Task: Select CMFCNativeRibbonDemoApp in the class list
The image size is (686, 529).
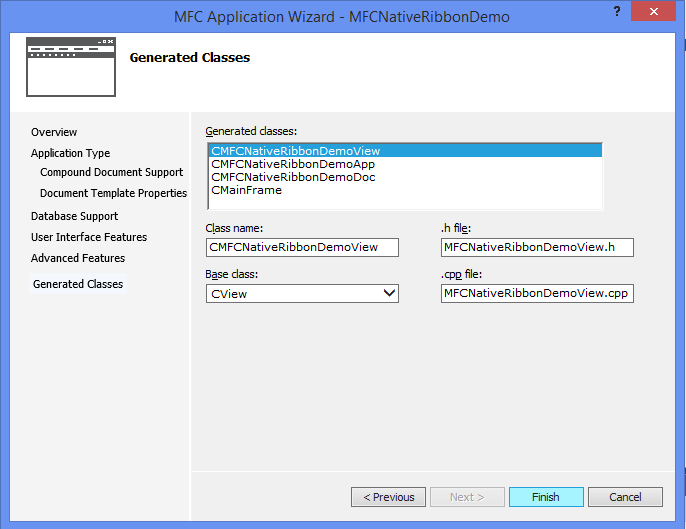Action: click(405, 164)
